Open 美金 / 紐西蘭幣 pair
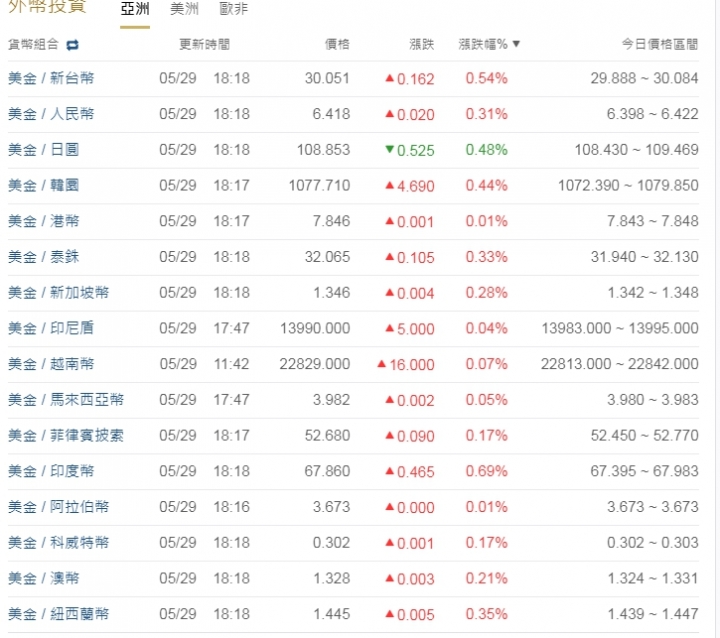This screenshot has width=720, height=638. coord(58,614)
